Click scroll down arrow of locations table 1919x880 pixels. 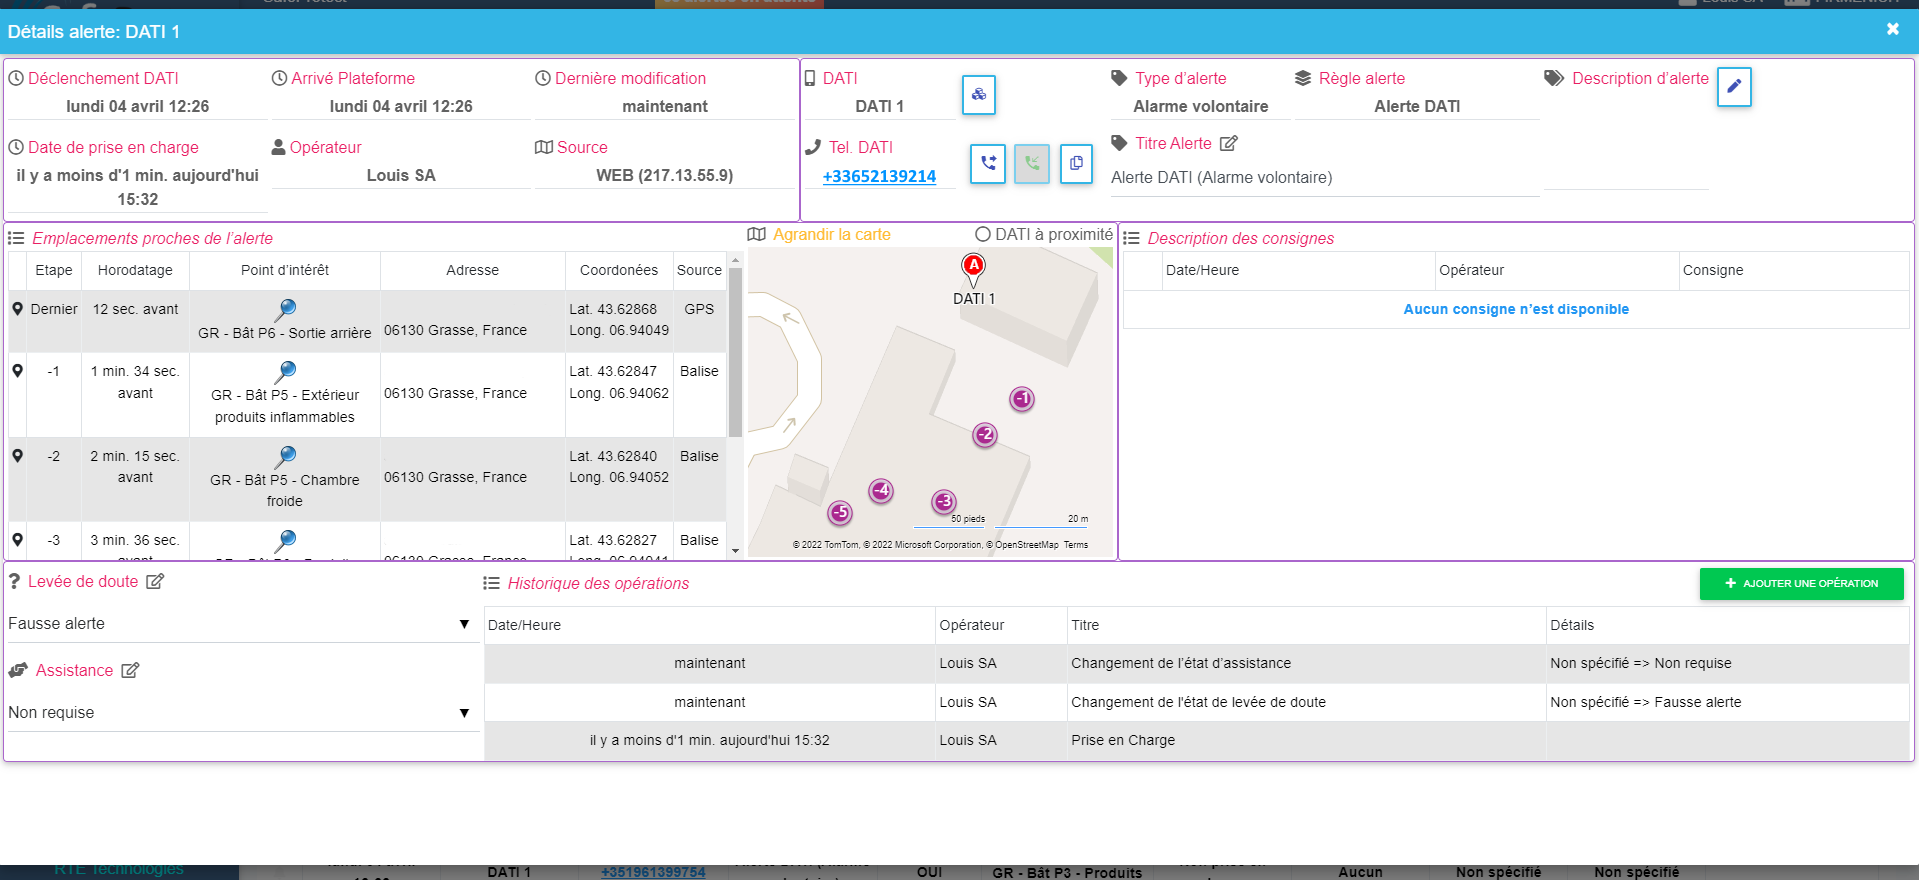pos(735,550)
